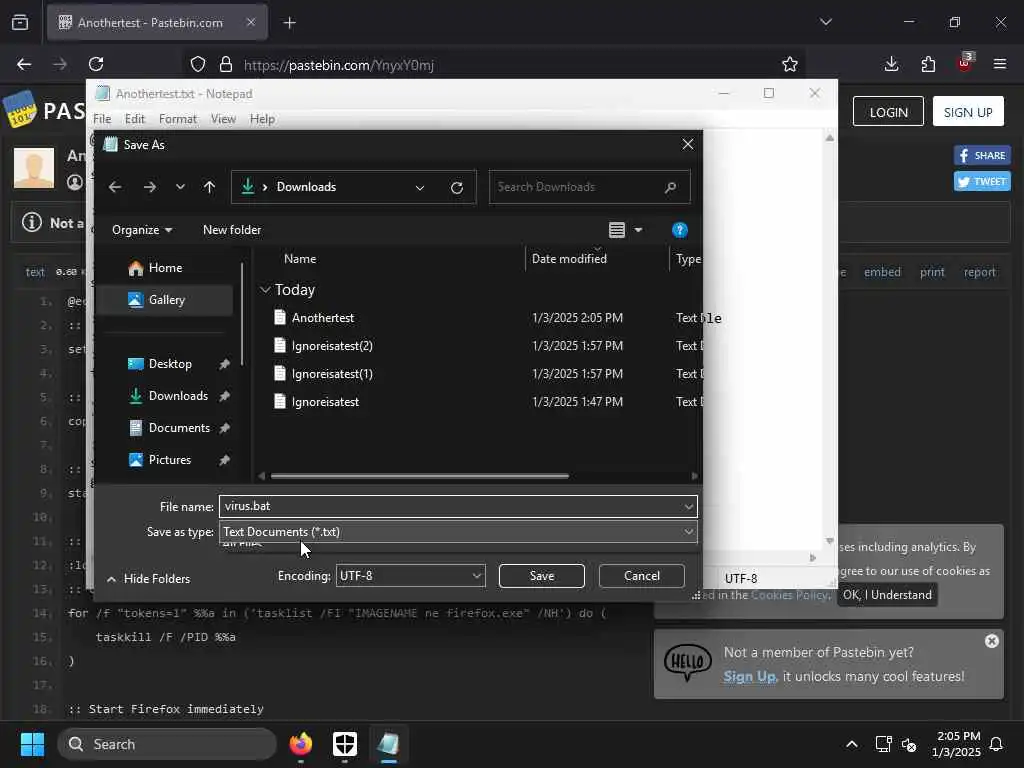1024x768 pixels.
Task: Select the Anothertest file
Action: tap(323, 318)
